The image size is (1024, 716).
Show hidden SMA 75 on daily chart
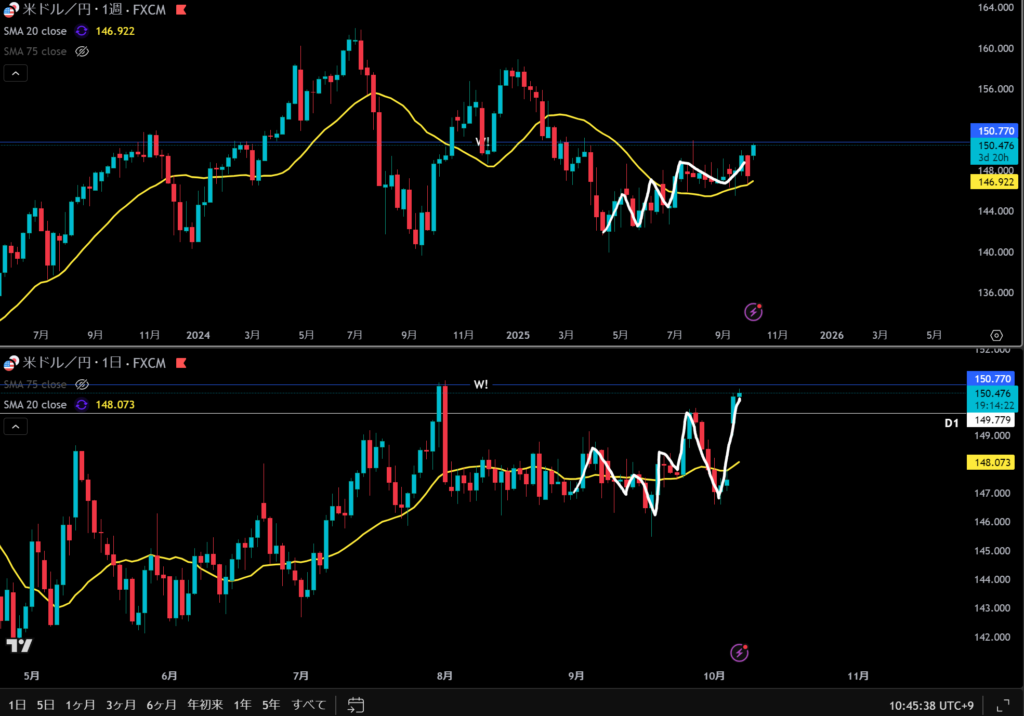tap(83, 384)
